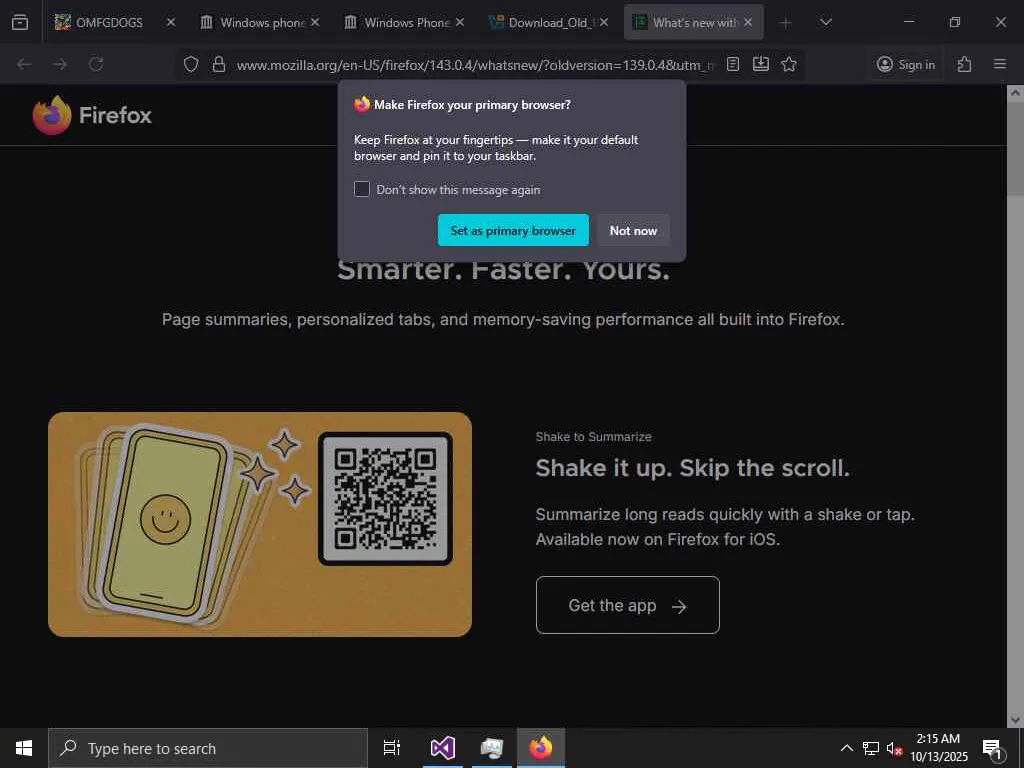
Task: Click 'Type here to search' box
Action: [208, 748]
